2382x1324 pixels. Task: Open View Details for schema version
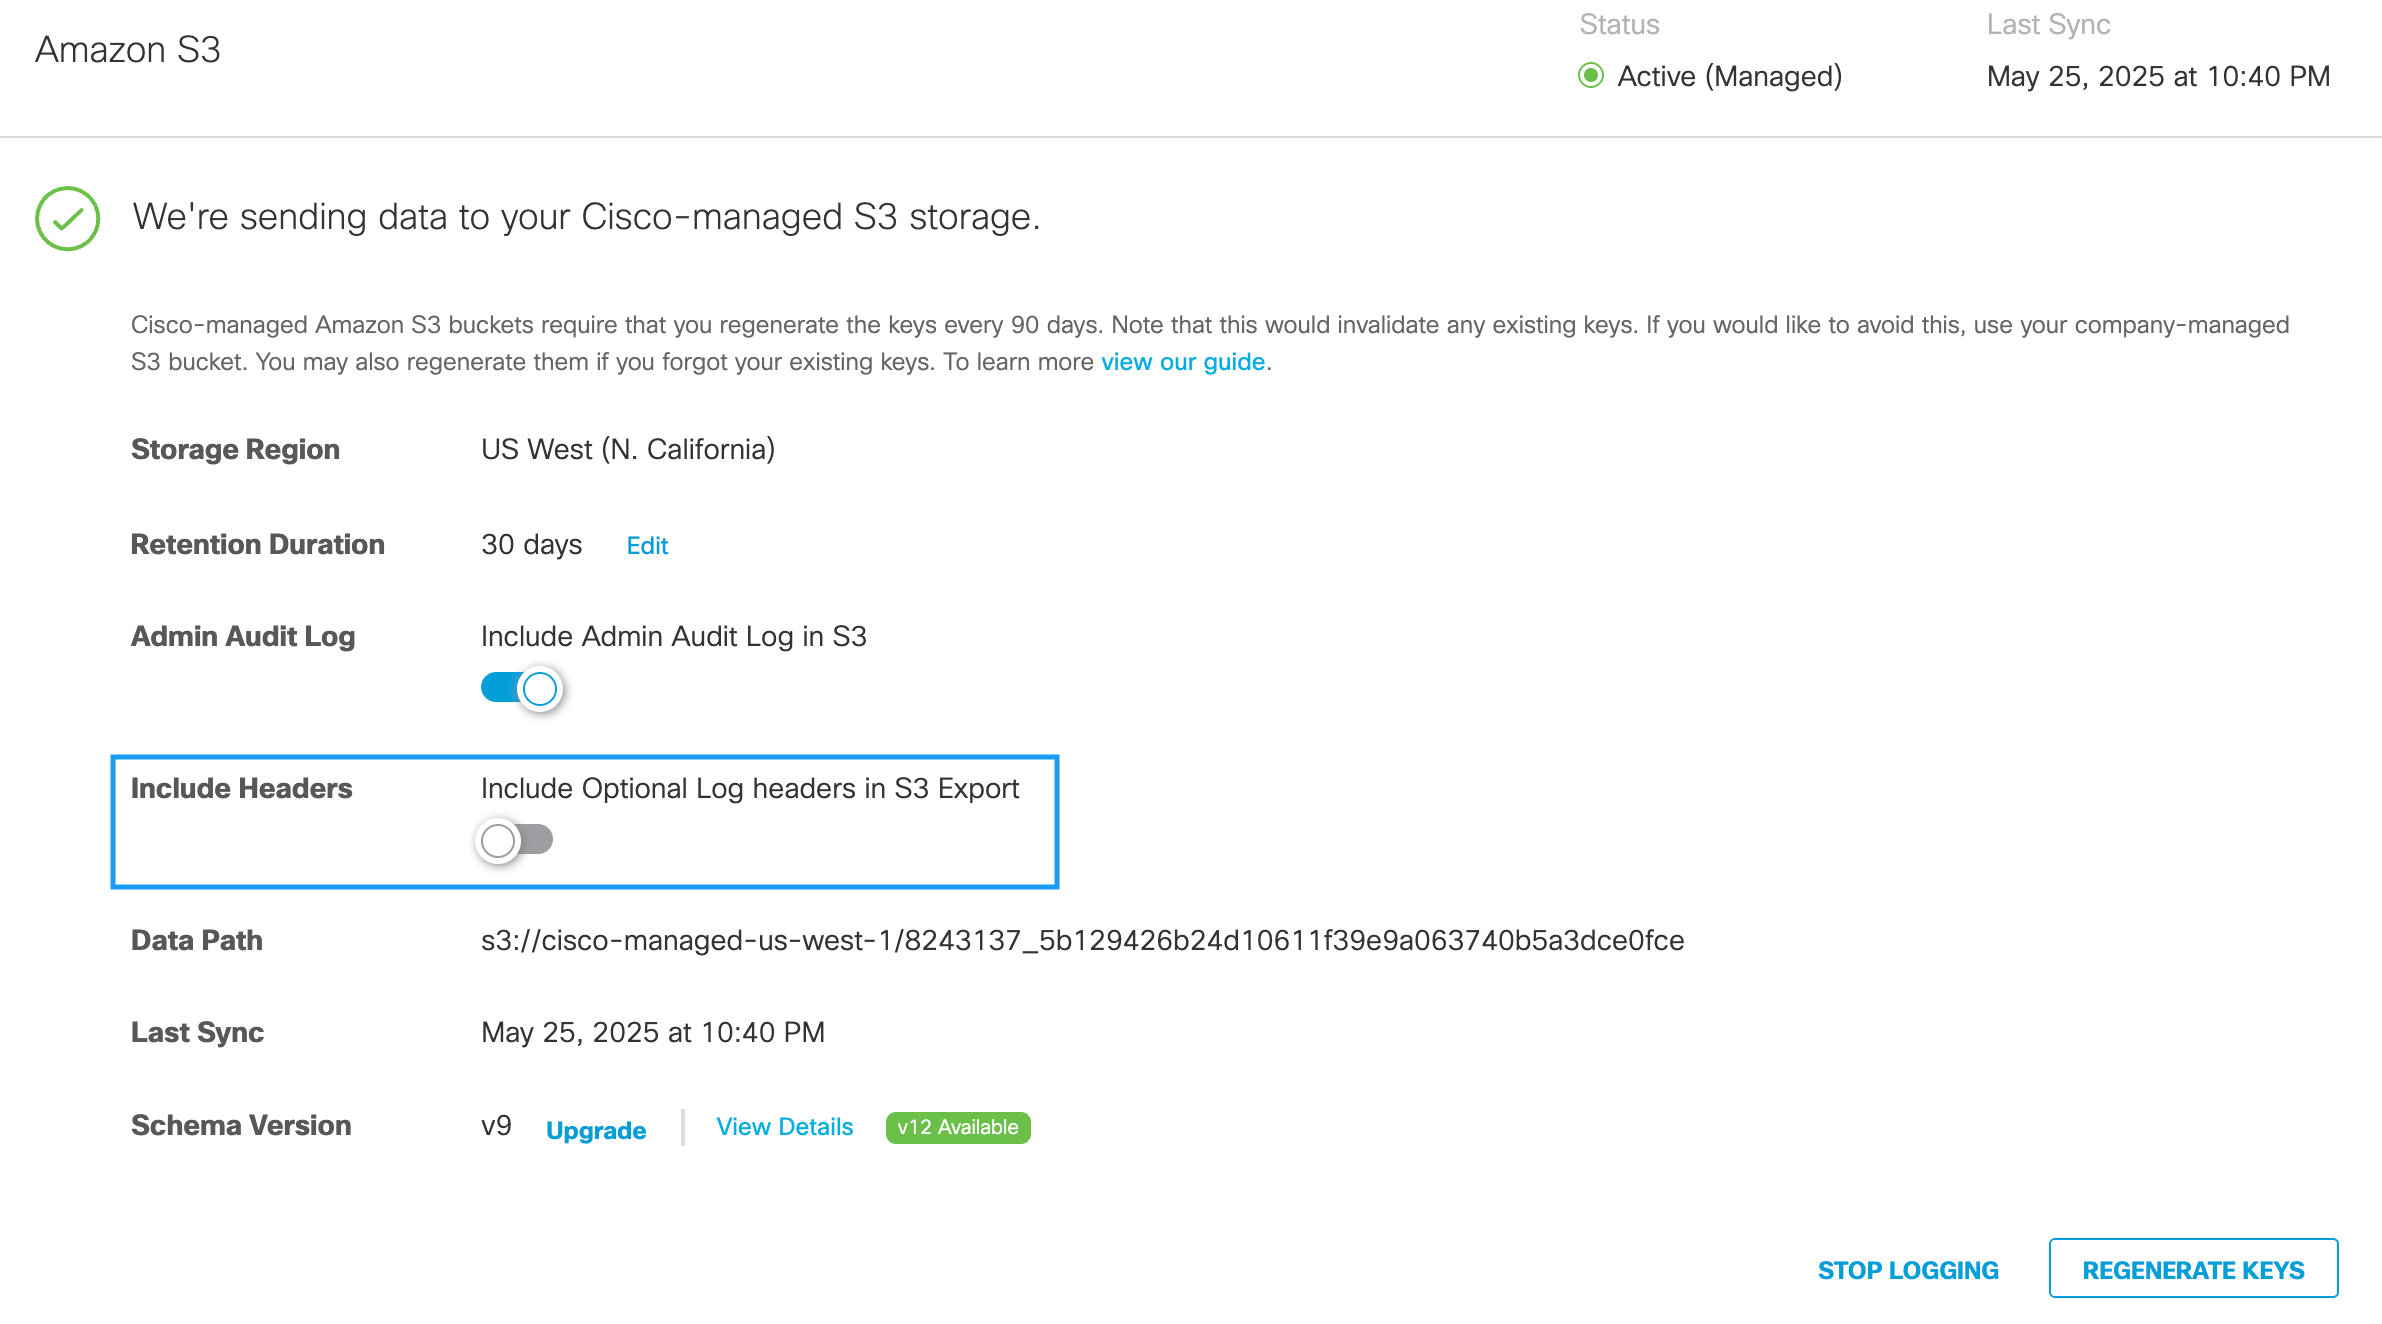785,1127
